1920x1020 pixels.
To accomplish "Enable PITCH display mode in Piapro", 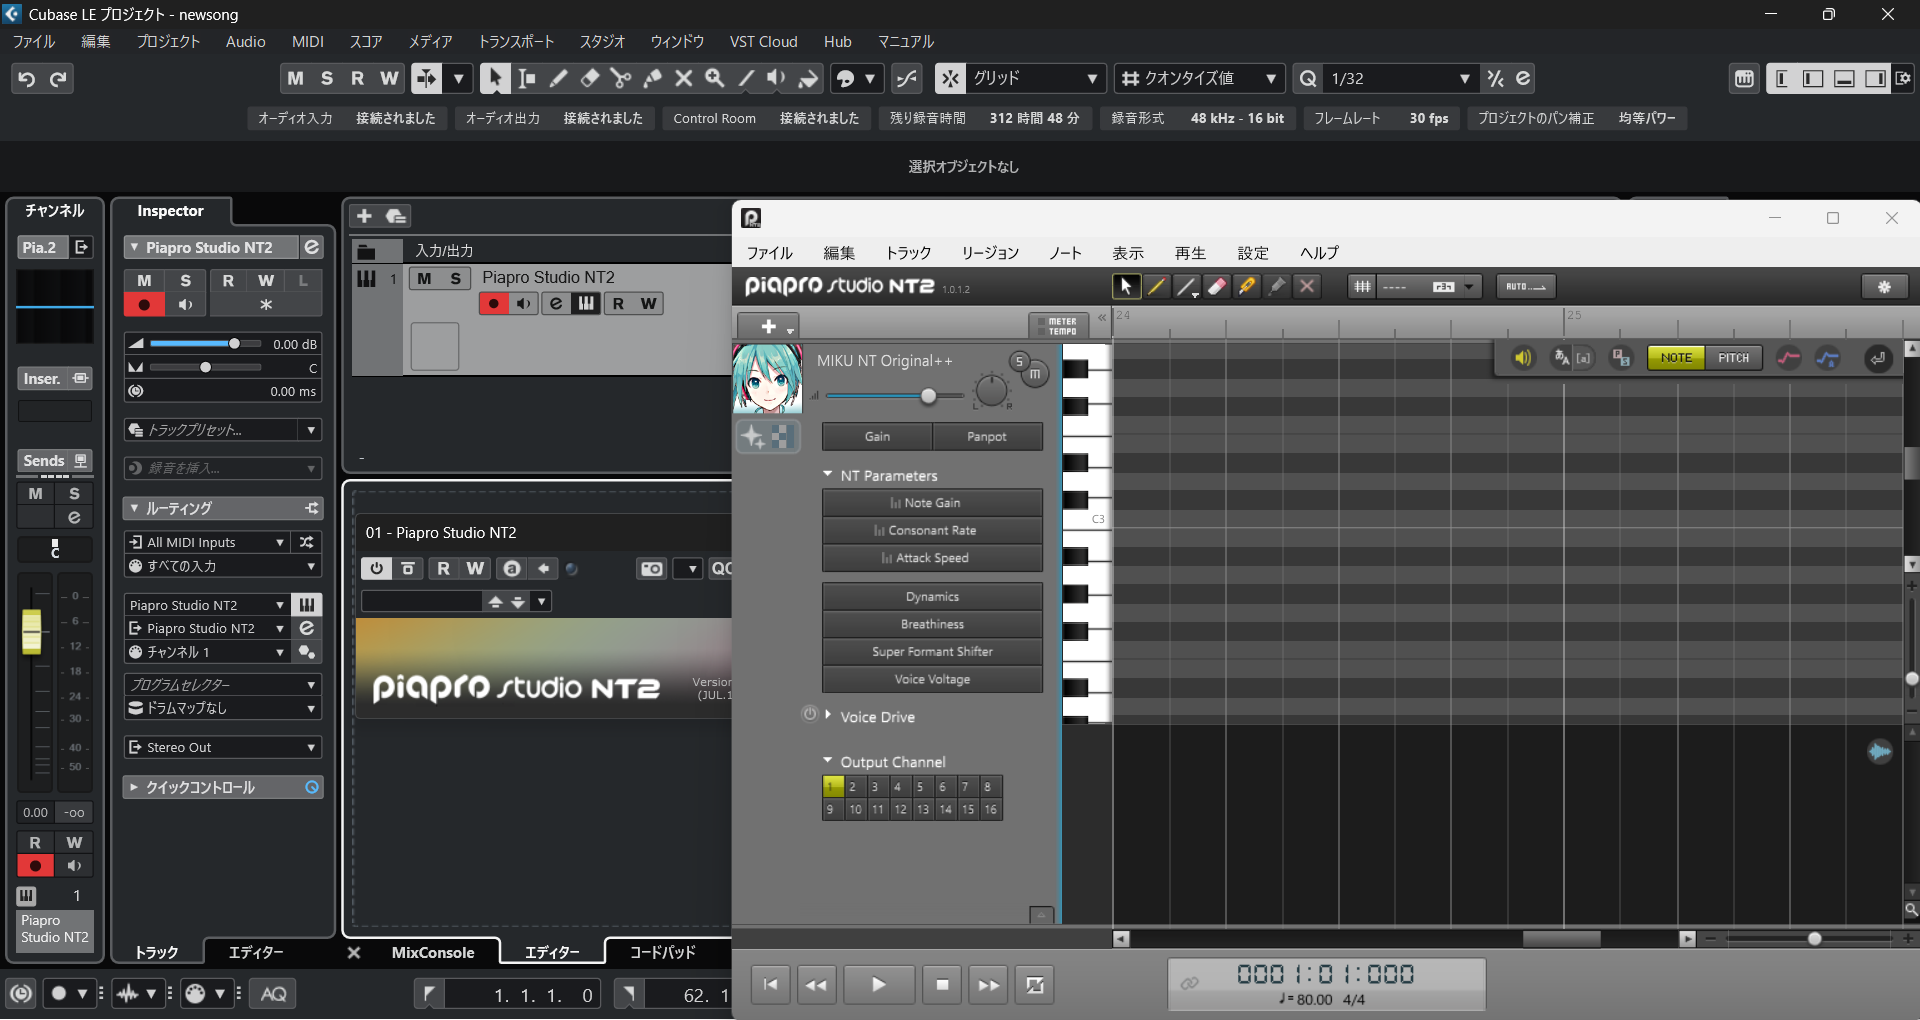I will [1733, 358].
